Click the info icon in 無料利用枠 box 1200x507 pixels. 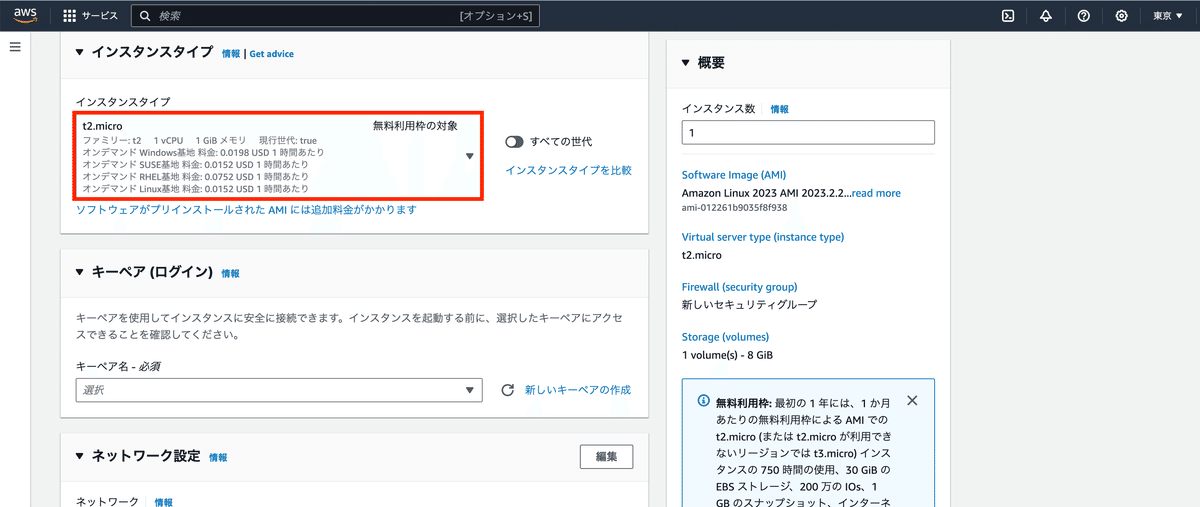(703, 401)
